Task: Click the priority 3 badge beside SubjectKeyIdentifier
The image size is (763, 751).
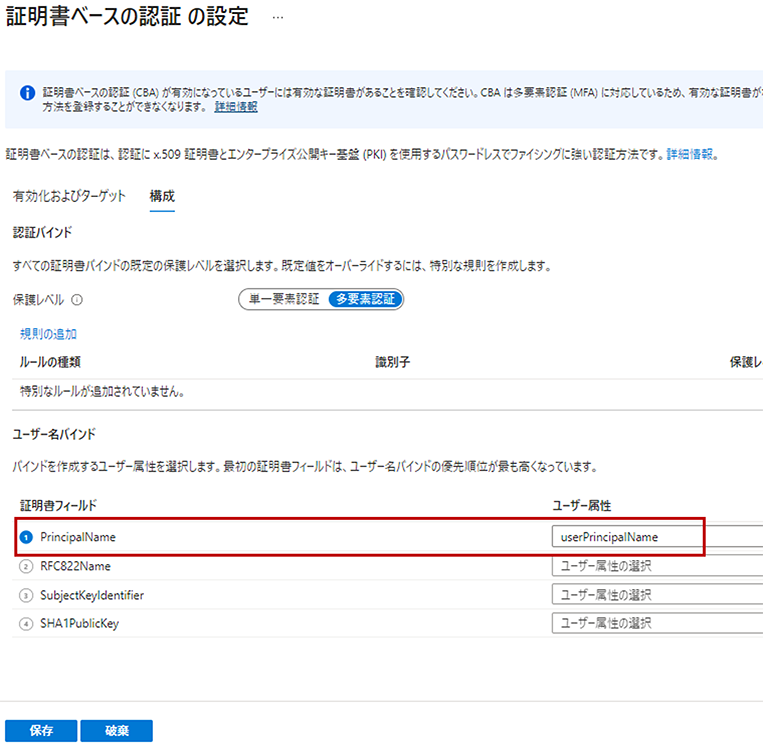Action: (26, 595)
